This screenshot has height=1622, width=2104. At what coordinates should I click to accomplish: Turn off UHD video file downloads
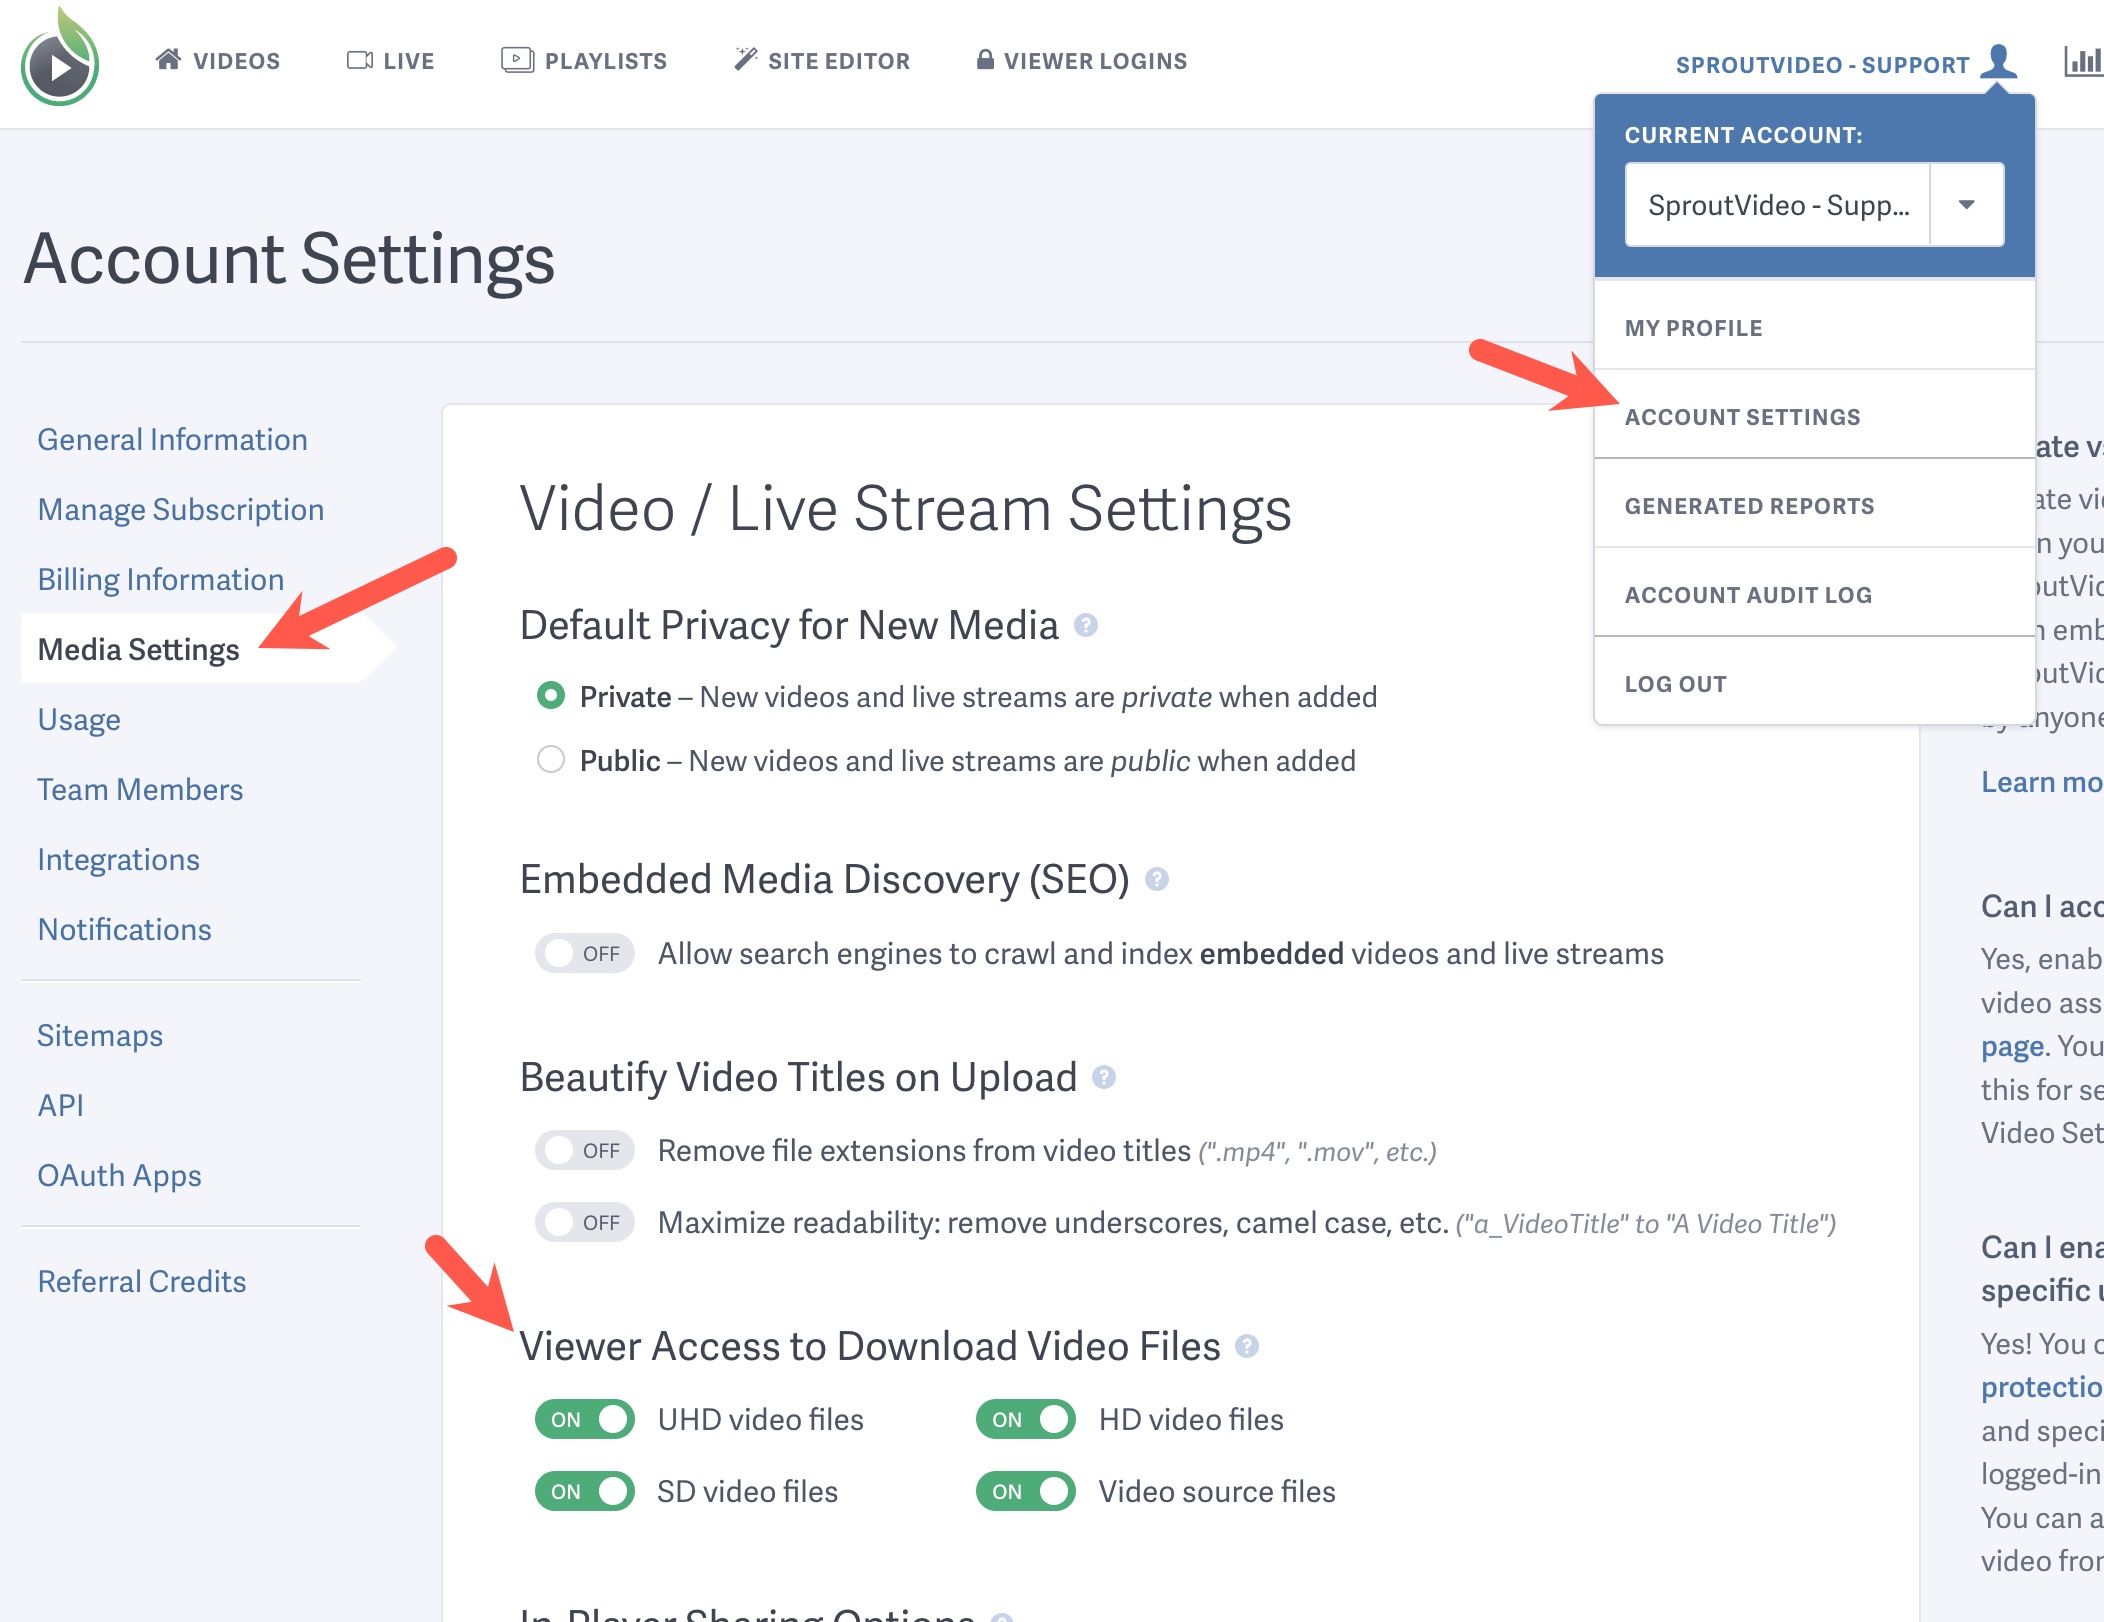pos(584,1419)
